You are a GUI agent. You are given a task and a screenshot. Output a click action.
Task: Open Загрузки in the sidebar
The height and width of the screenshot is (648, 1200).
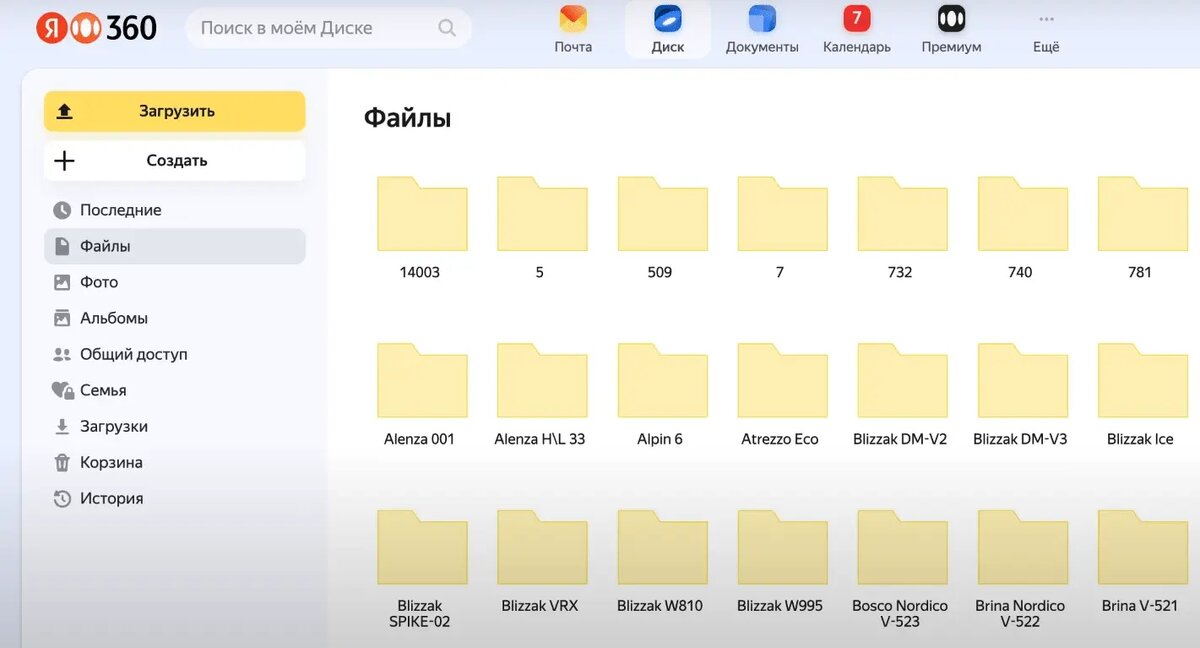tap(174, 426)
